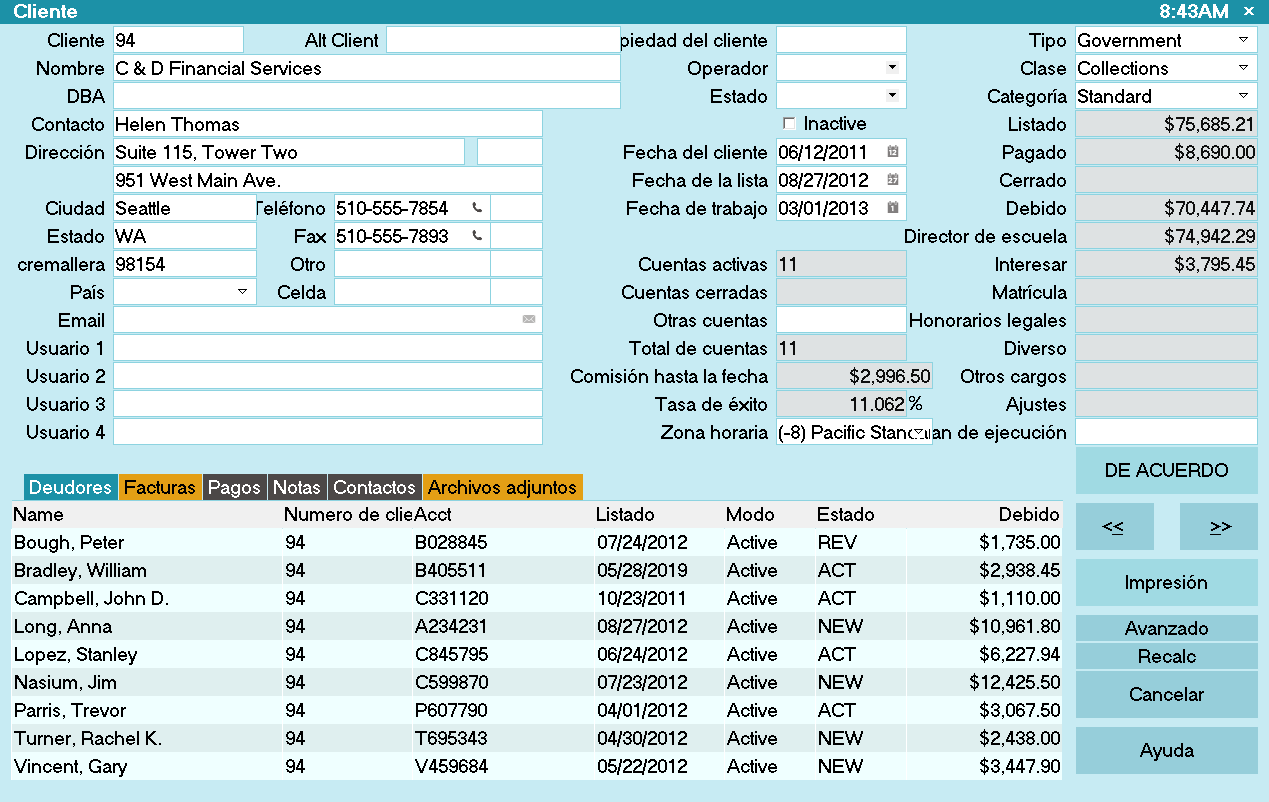Select debtor row Lopez, Stanley
Image resolution: width=1269 pixels, height=802 pixels.
point(537,654)
